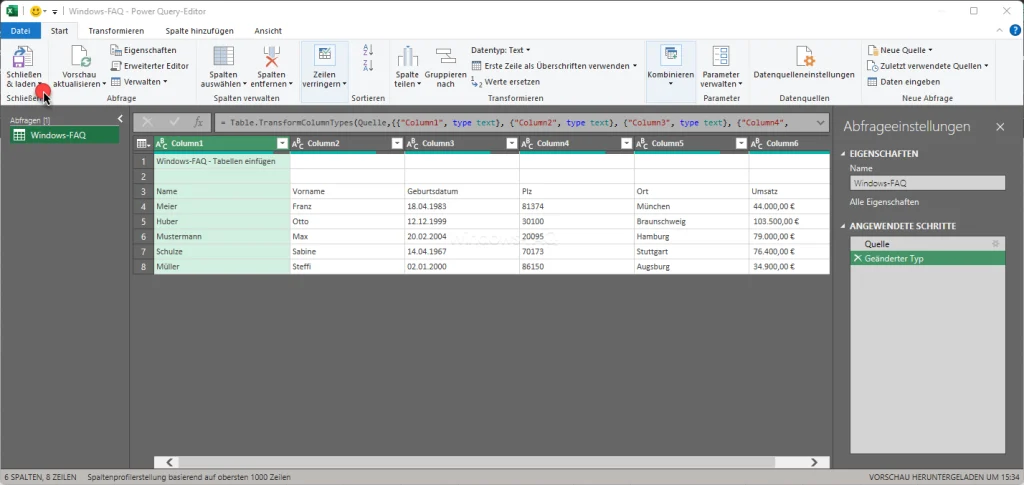This screenshot has width=1024, height=485.
Task: Switch to the Start tab
Action: [59, 31]
